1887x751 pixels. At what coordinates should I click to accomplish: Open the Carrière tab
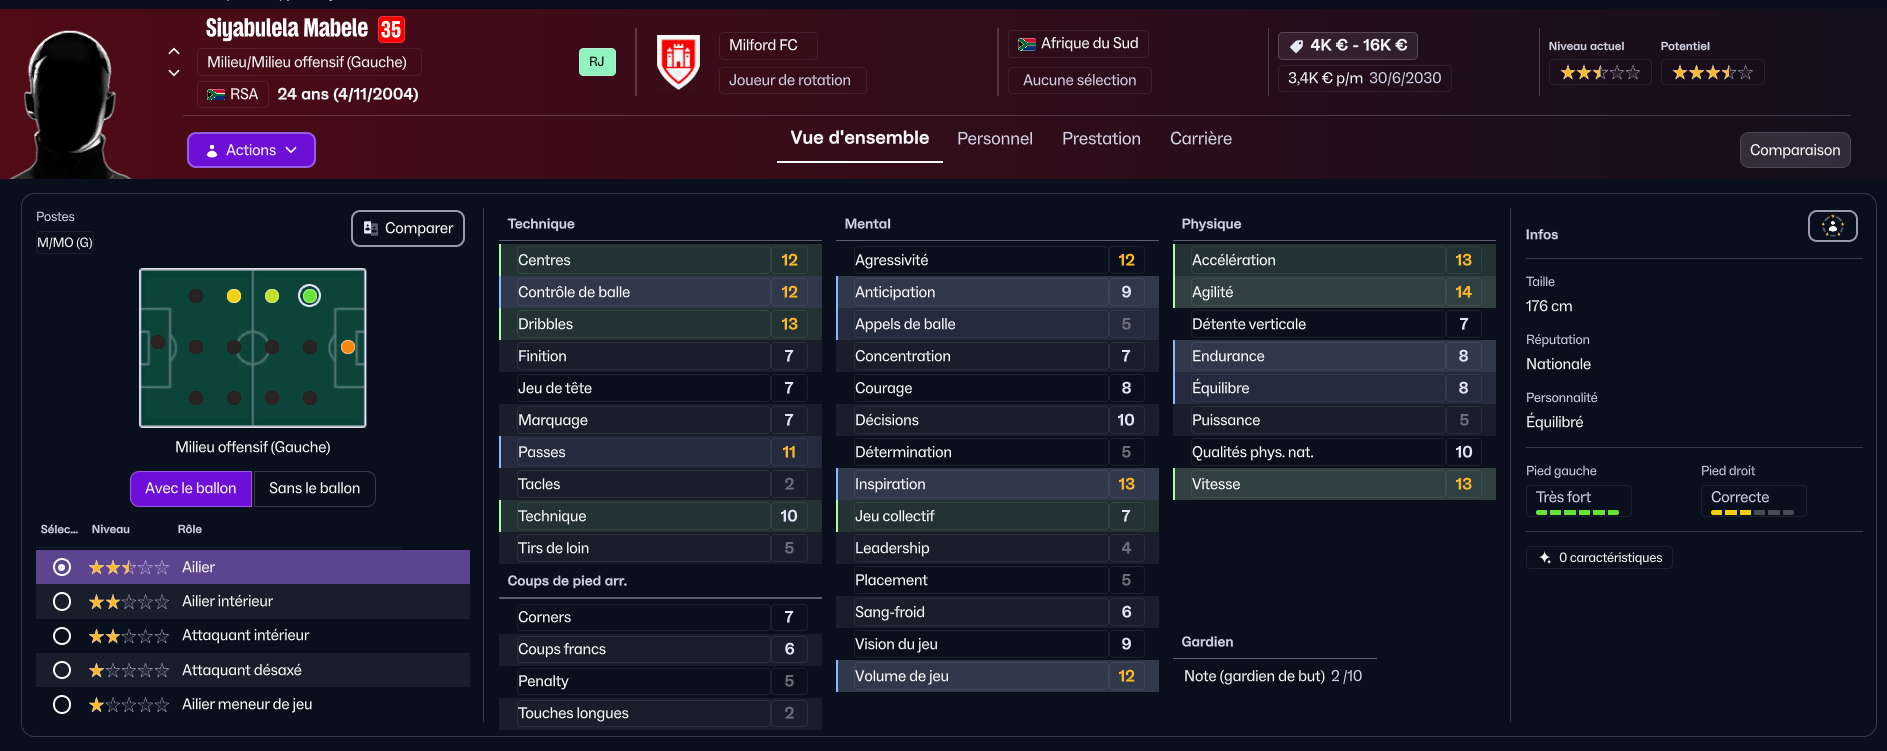[1201, 139]
